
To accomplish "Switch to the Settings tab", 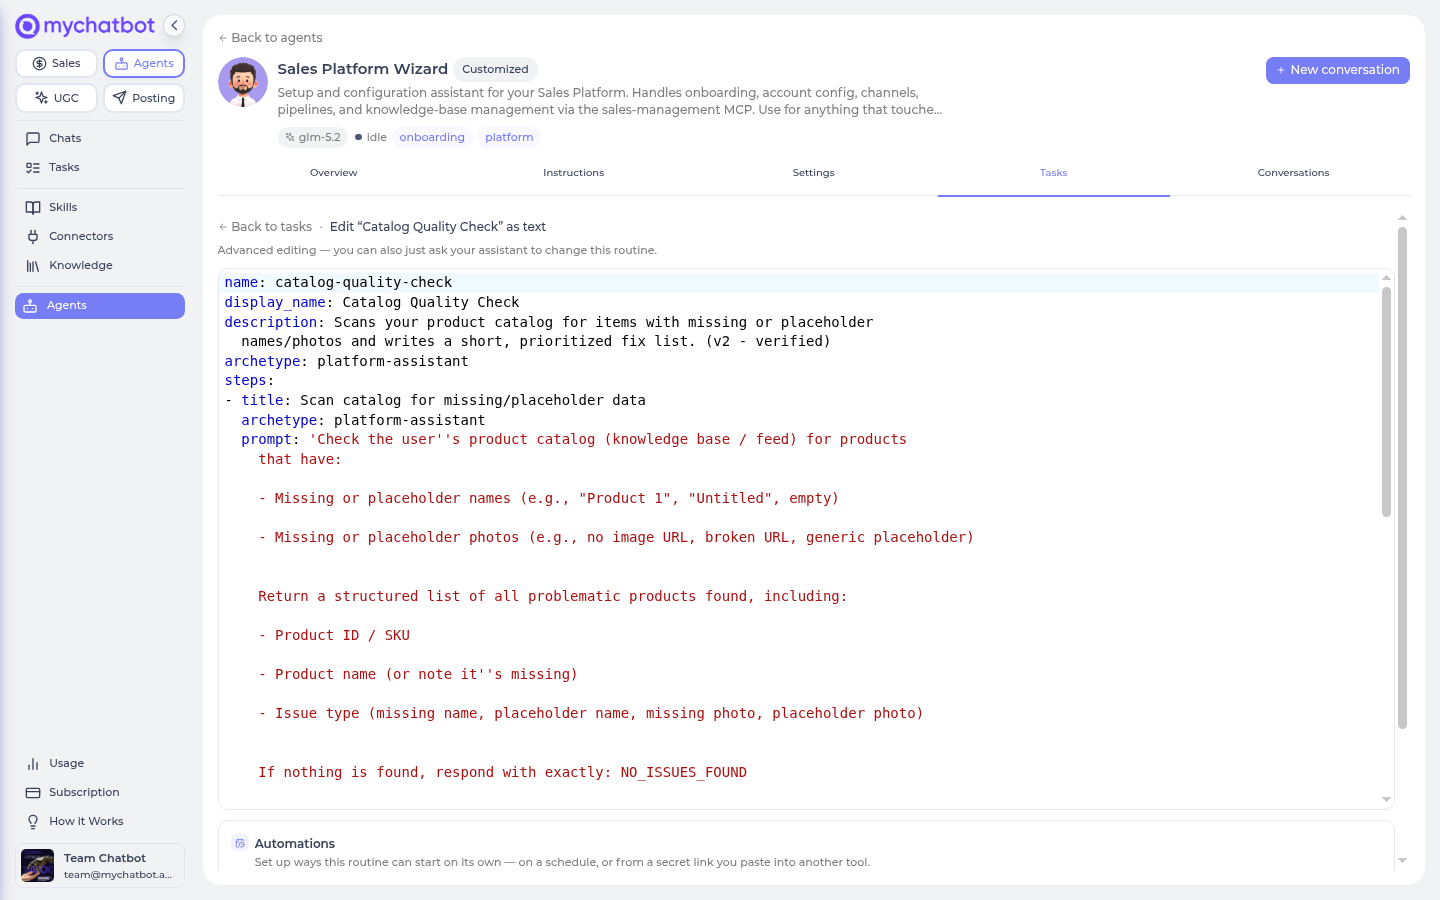I will 814,173.
